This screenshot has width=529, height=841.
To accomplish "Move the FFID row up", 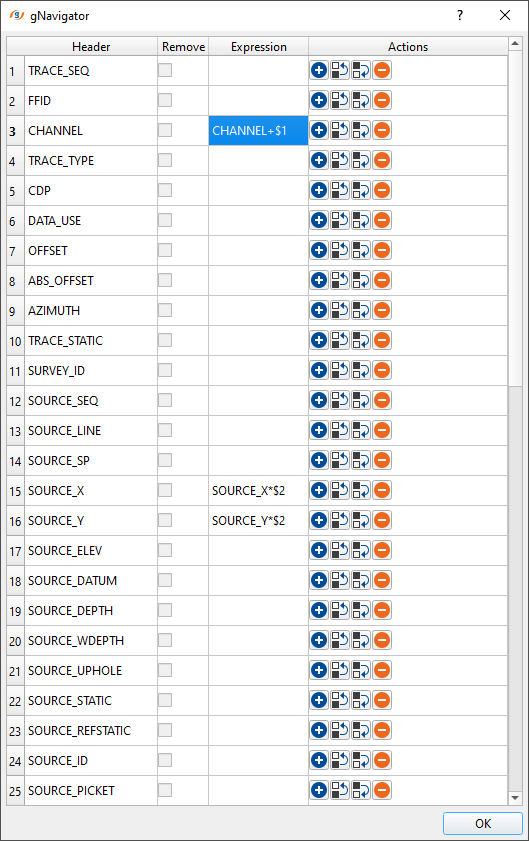I will pos(340,100).
